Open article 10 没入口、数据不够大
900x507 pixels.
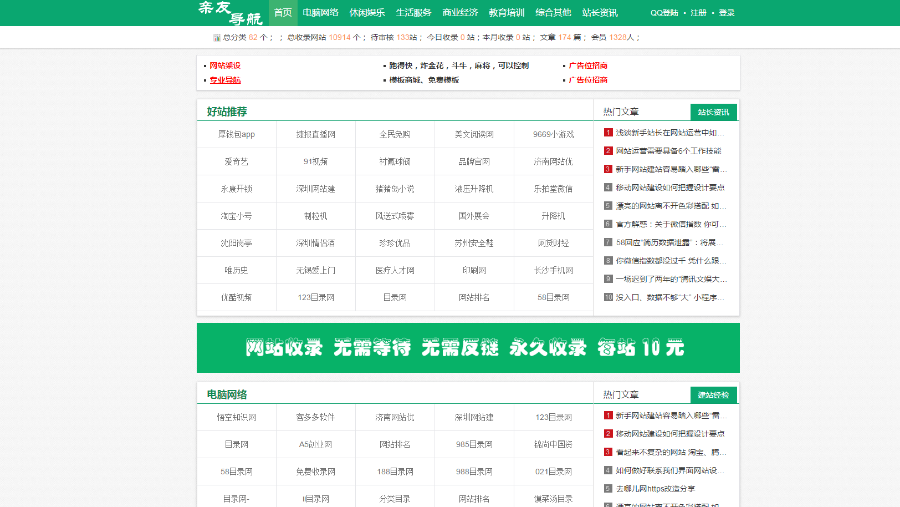pos(670,297)
